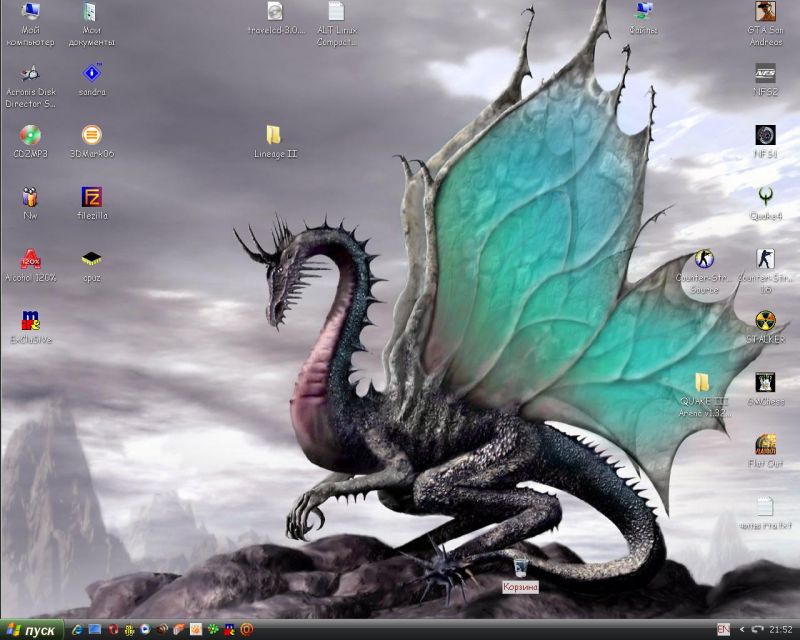Select the Корзина recycle bin
800x640 pixels.
tap(520, 575)
